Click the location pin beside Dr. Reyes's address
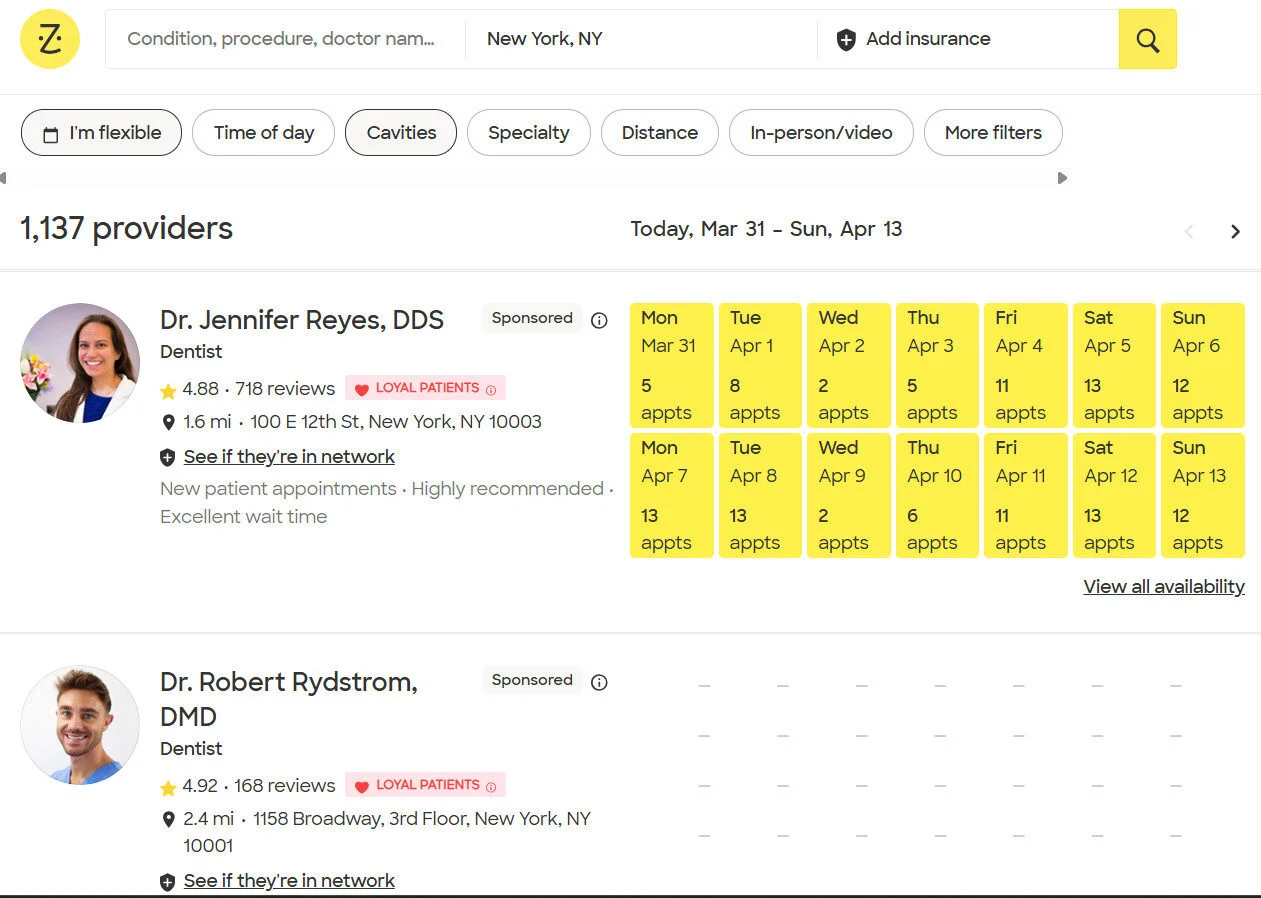This screenshot has height=898, width=1261. pos(168,422)
